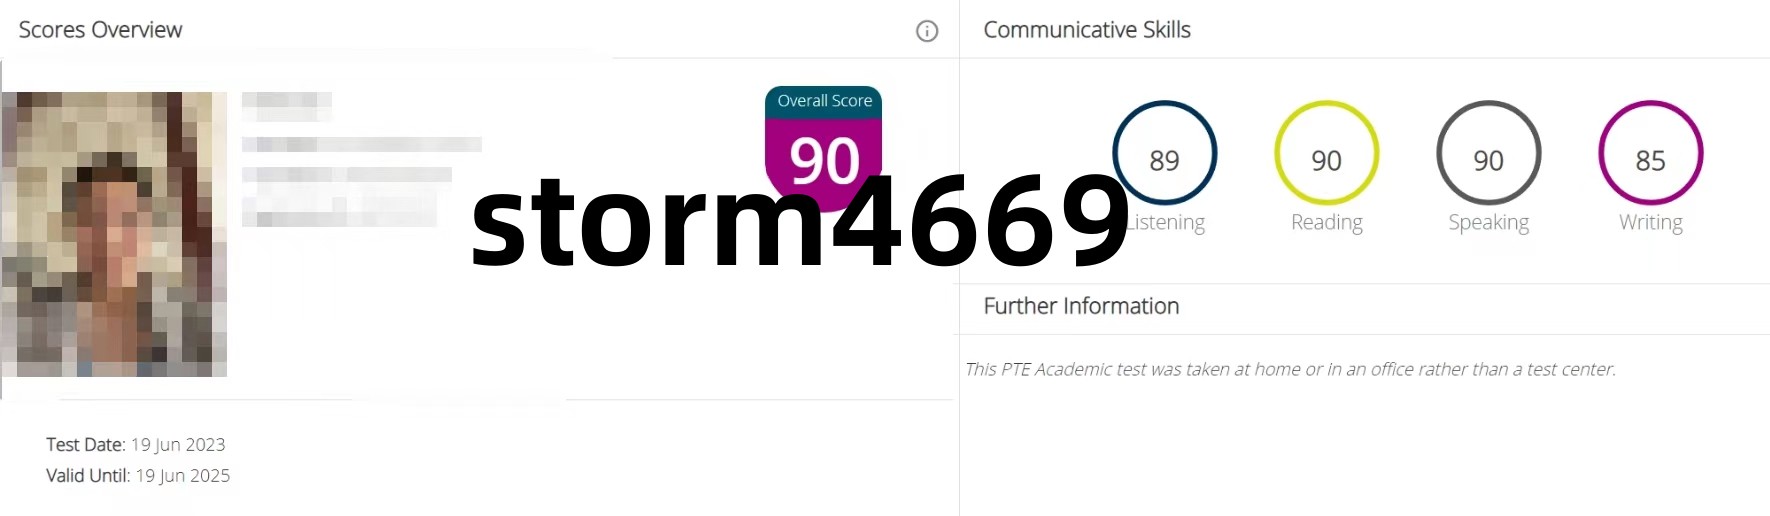
Task: Select the Reading score circle showing 90
Action: (x=1326, y=153)
